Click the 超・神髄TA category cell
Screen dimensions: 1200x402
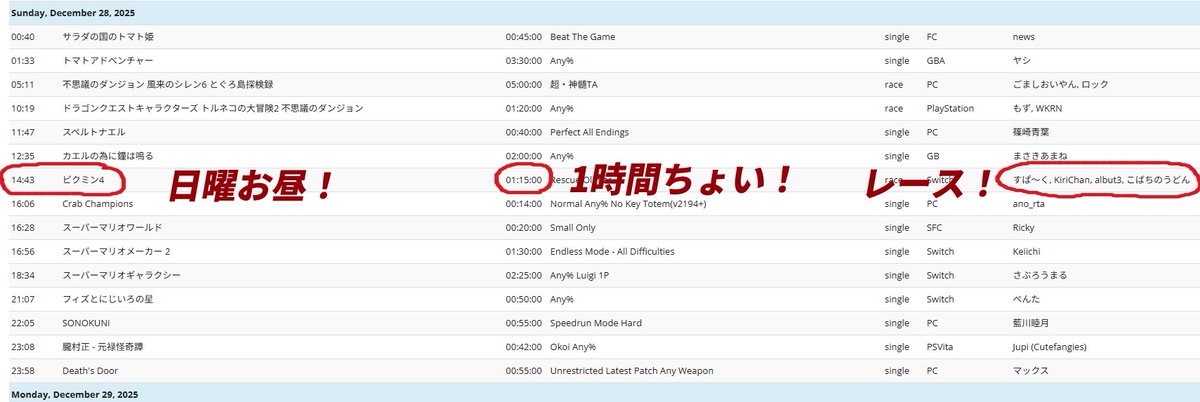pyautogui.click(x=574, y=85)
